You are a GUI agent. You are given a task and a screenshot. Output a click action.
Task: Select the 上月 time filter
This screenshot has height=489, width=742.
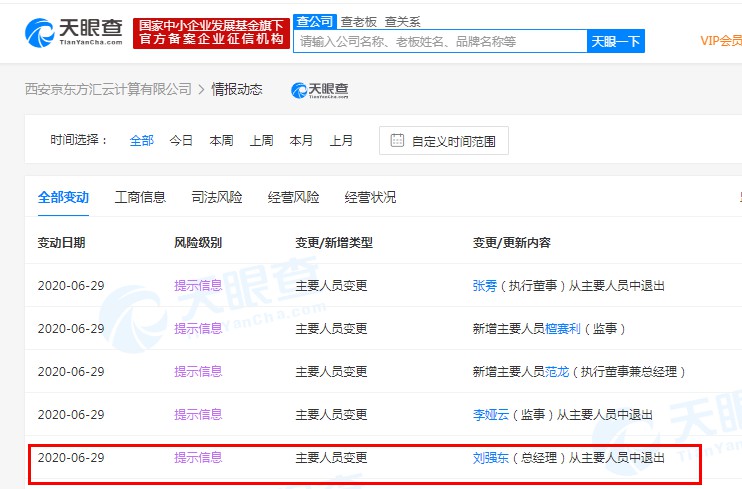pyautogui.click(x=341, y=141)
